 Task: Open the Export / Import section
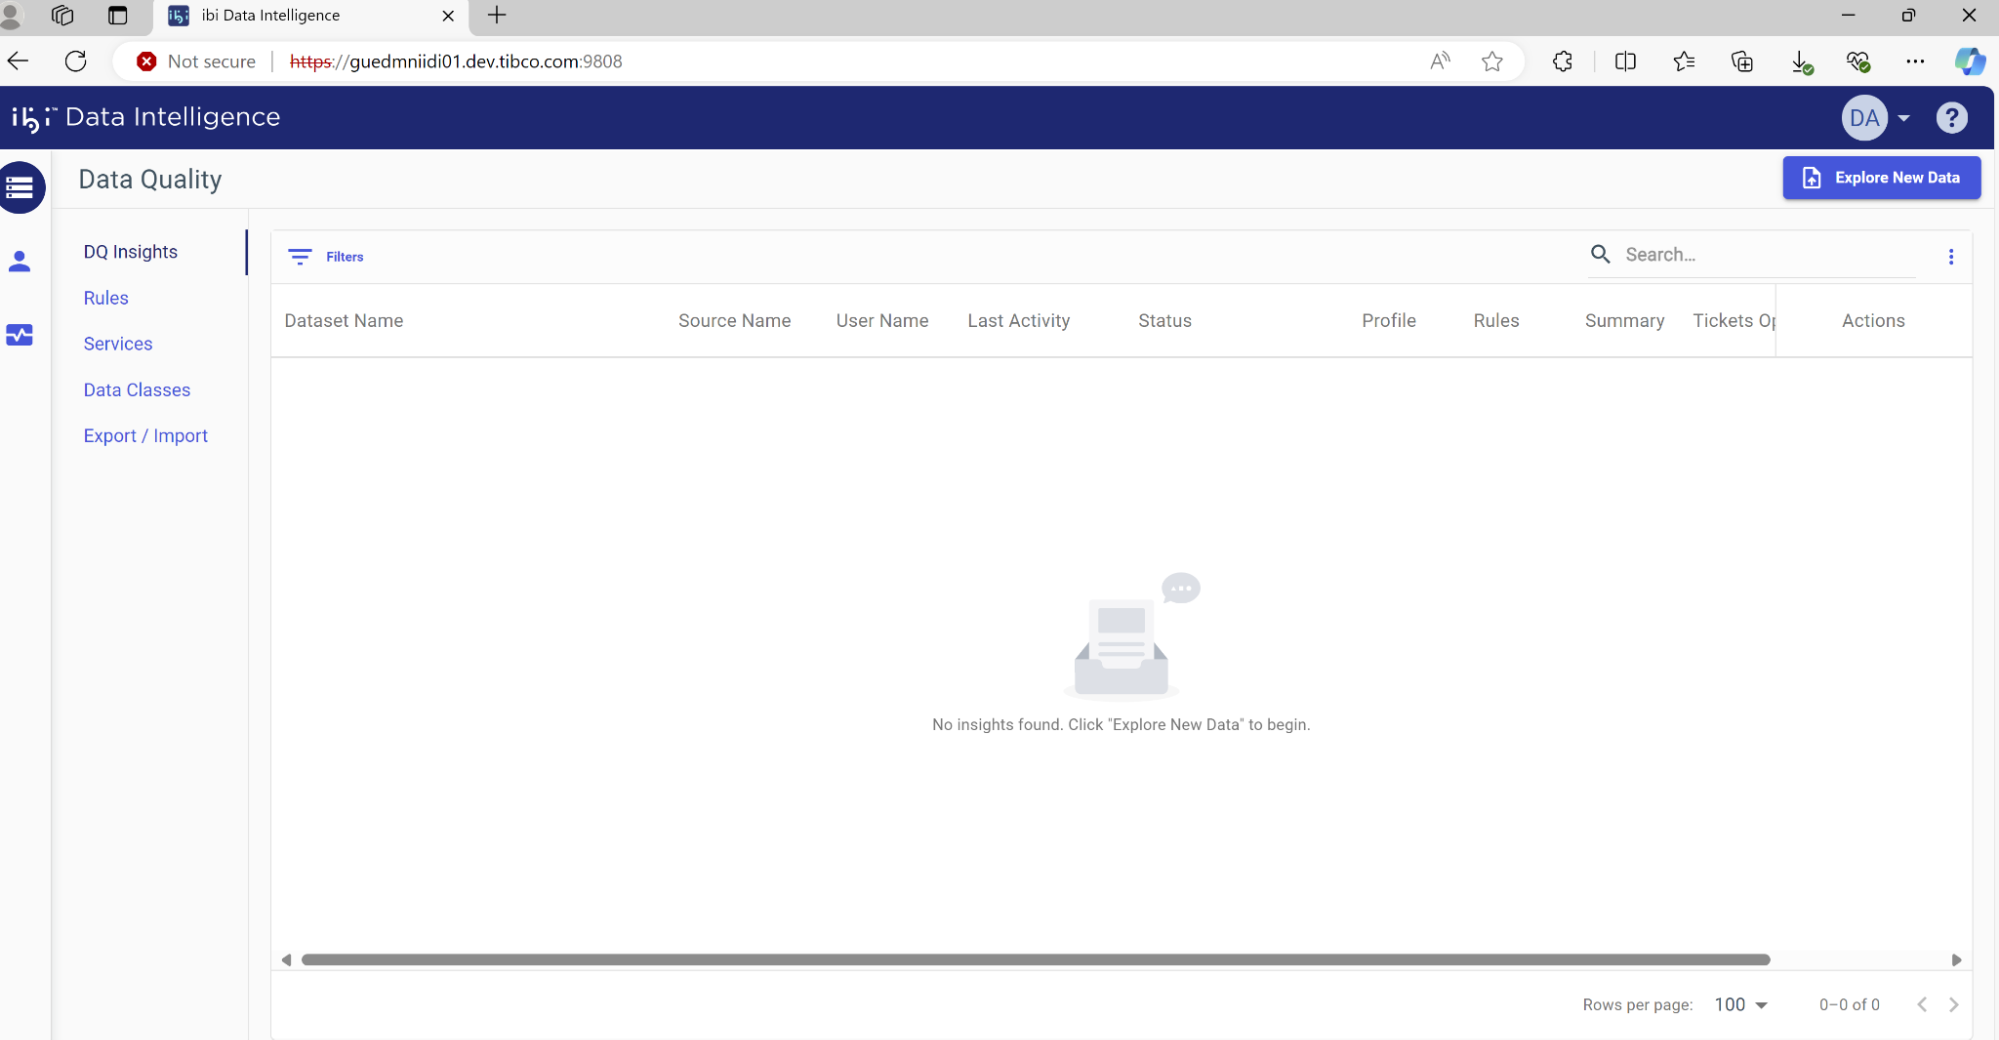pyautogui.click(x=146, y=436)
